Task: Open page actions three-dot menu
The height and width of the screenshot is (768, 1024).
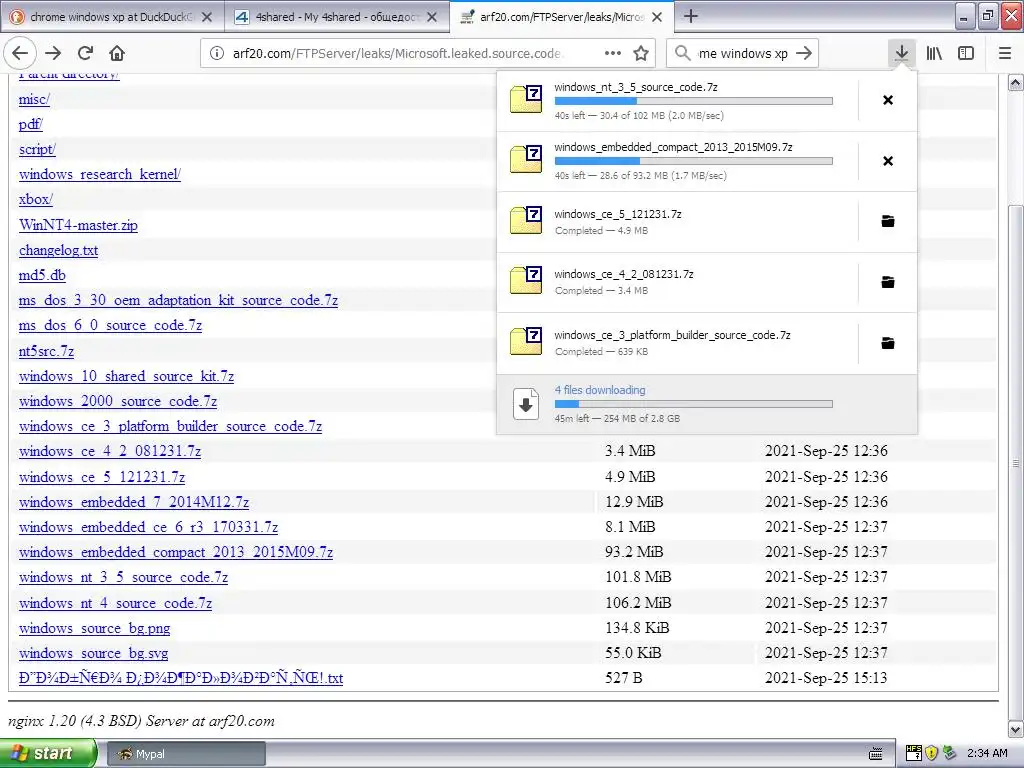Action: coord(613,54)
